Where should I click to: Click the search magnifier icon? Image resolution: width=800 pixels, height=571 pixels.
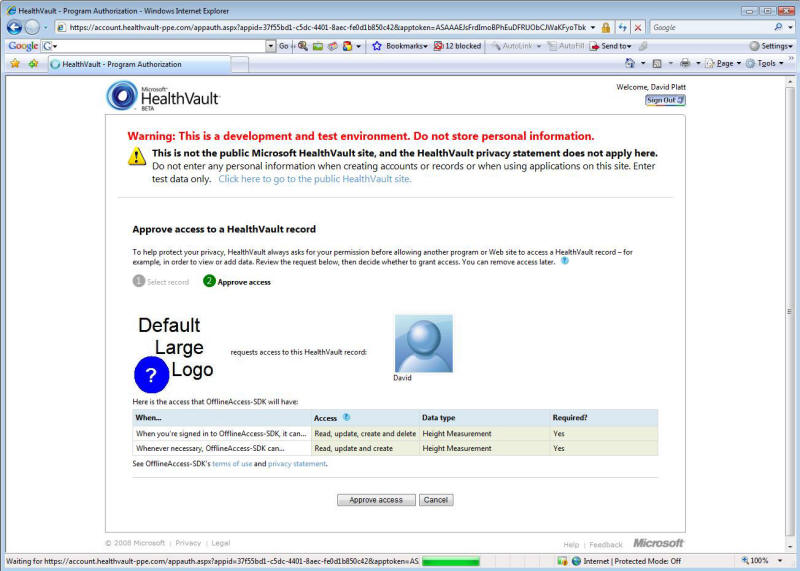(778, 27)
